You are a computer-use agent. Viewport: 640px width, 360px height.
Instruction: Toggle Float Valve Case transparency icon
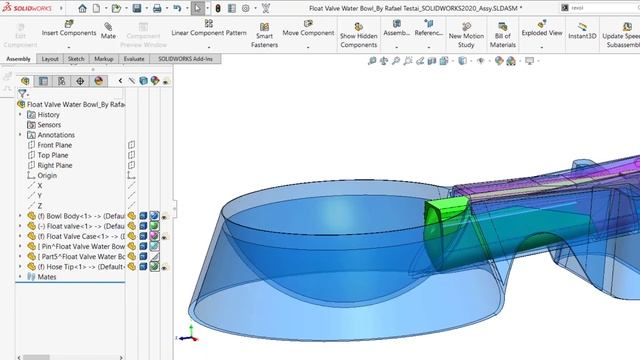pyautogui.click(x=165, y=236)
